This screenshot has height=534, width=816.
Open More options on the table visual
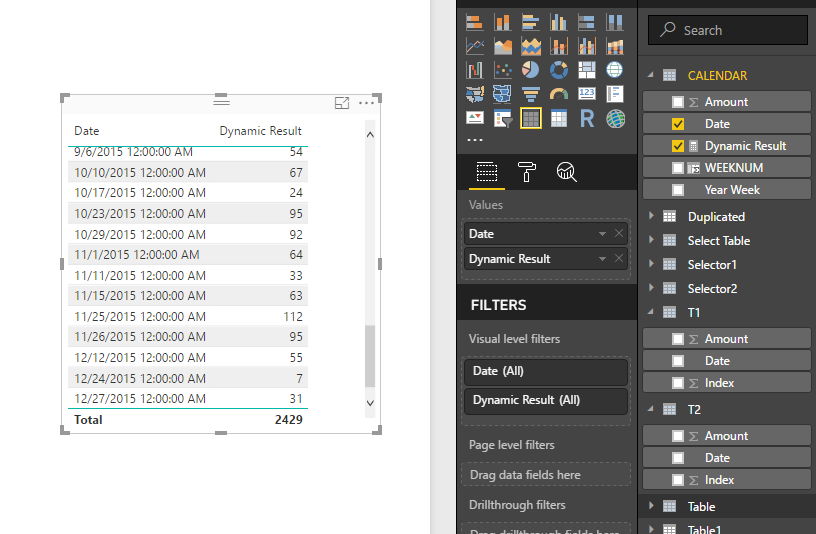(x=366, y=103)
